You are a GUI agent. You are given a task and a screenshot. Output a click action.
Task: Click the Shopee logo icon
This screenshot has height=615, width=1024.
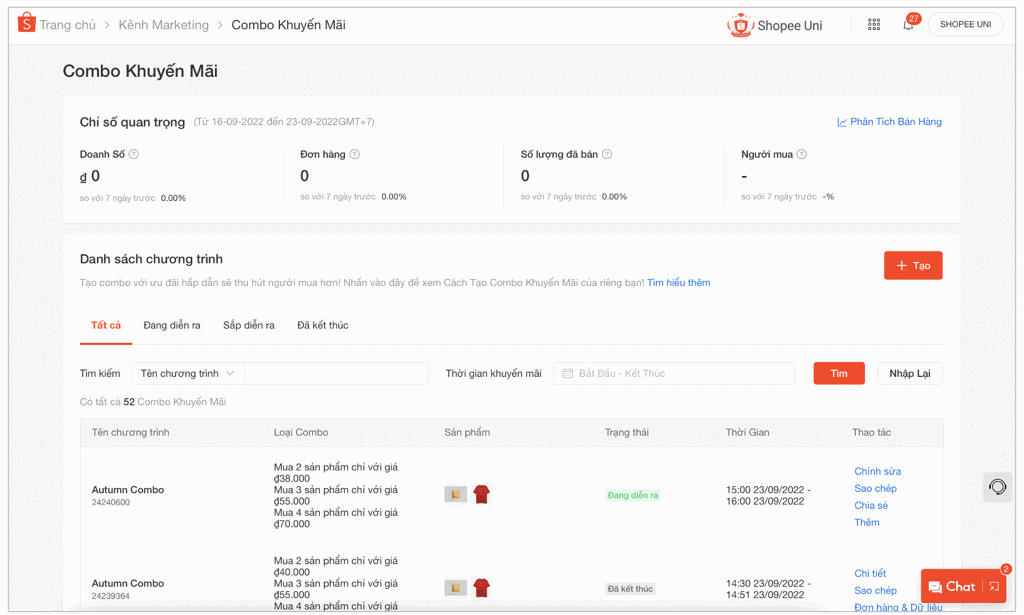pyautogui.click(x=26, y=23)
